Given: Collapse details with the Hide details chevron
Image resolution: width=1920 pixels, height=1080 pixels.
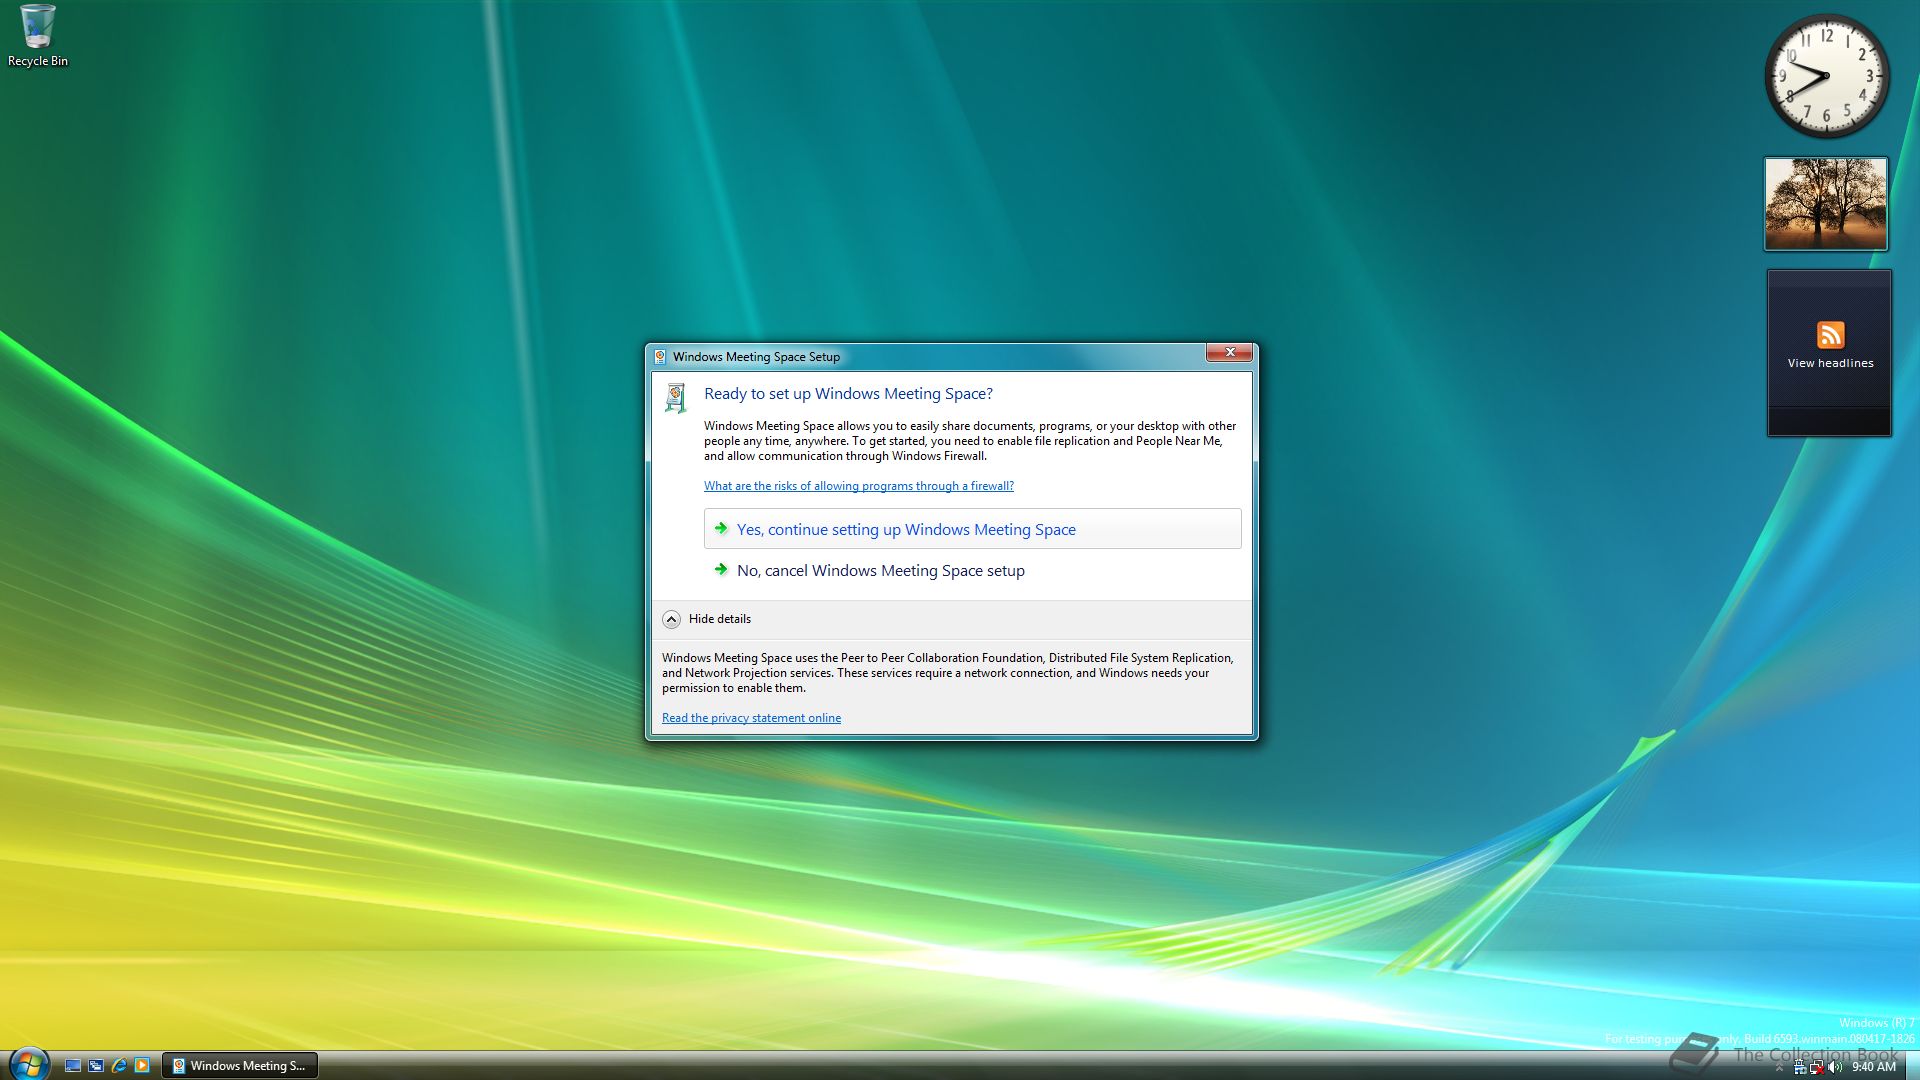Looking at the screenshot, I should tap(672, 620).
